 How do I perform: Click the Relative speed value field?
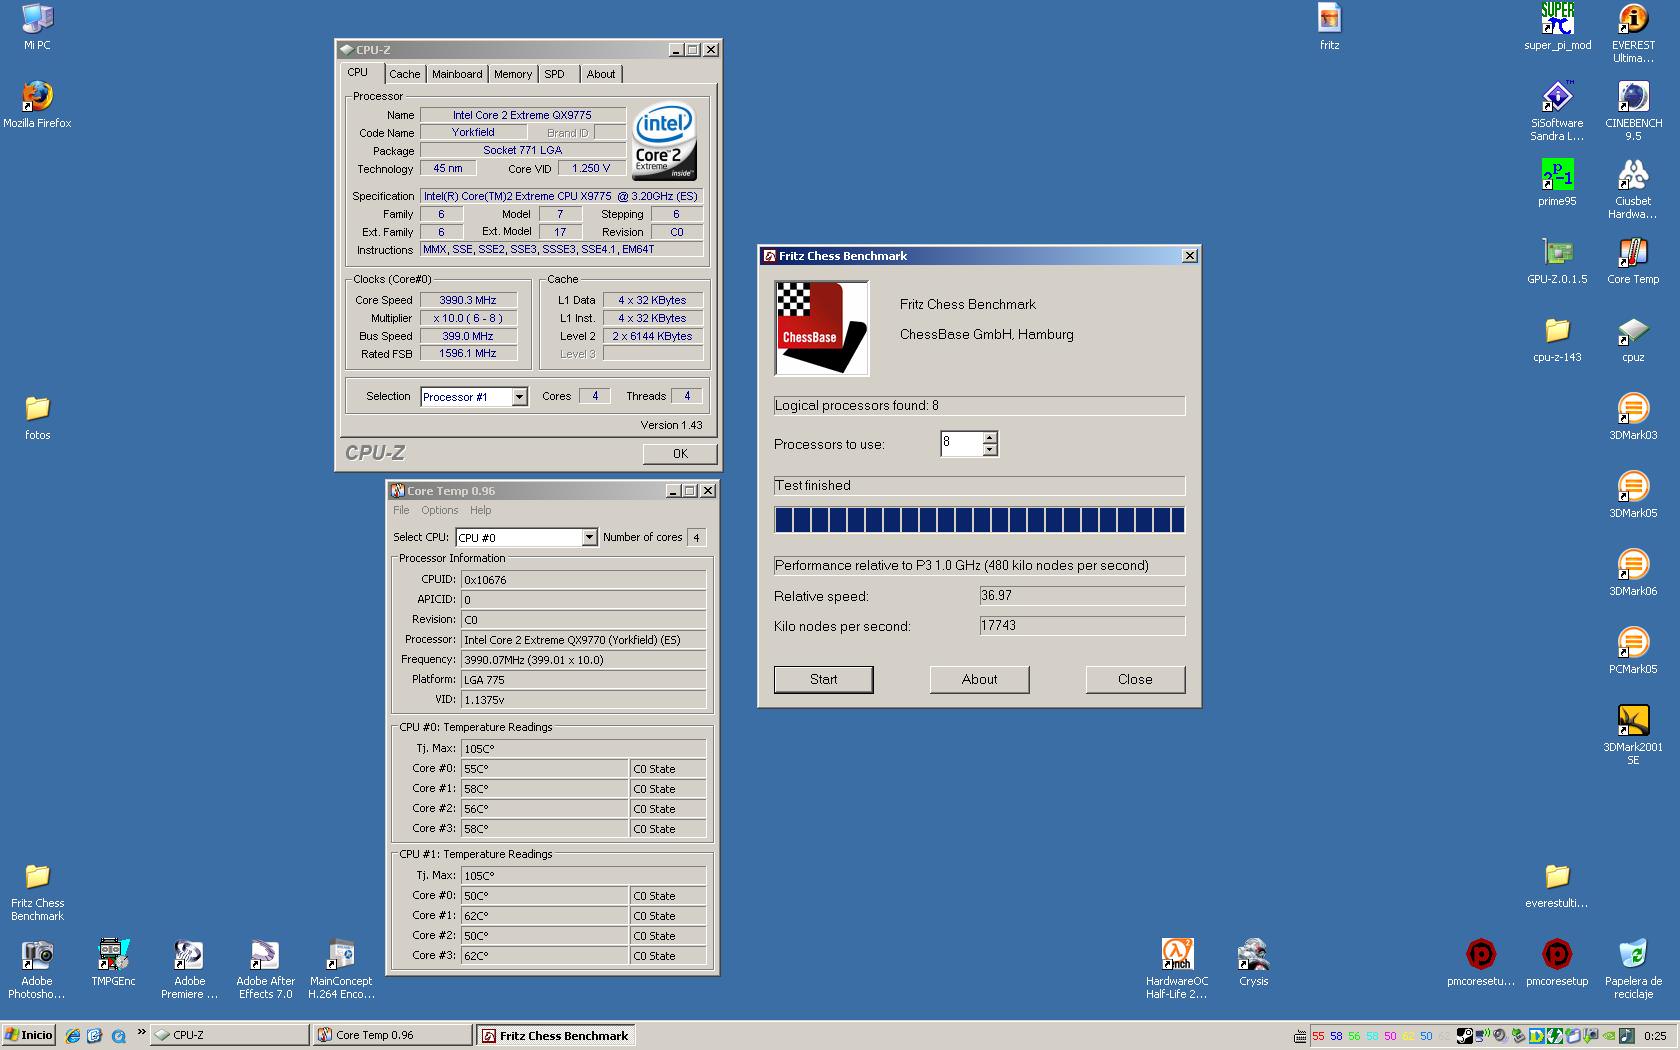click(x=1082, y=596)
